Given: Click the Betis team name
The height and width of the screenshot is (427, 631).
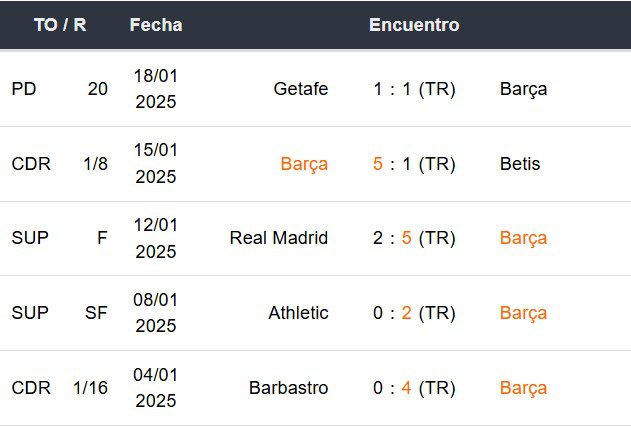Looking at the screenshot, I should pos(520,164).
